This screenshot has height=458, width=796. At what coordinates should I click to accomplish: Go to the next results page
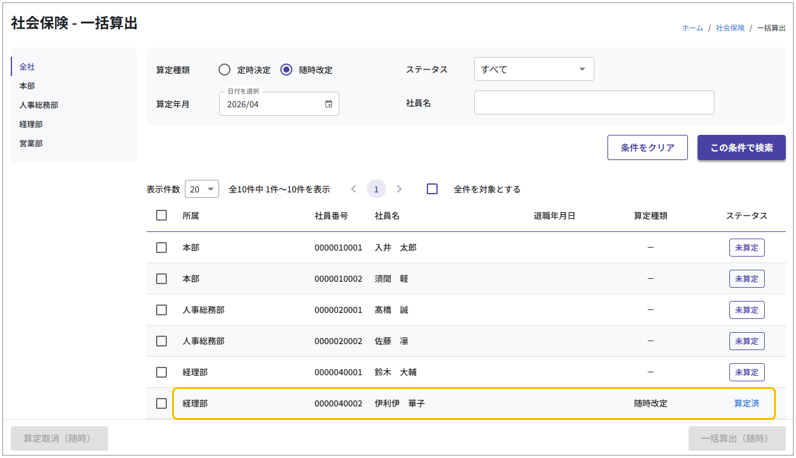399,189
